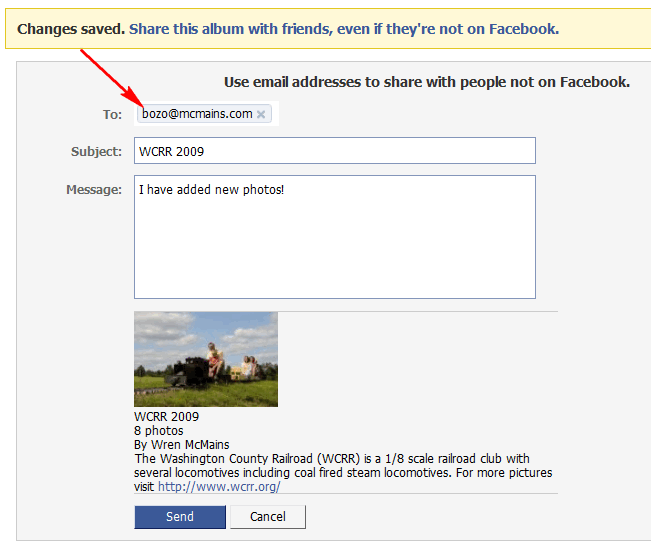
Task: Open the Share this album with friends link
Action: tap(344, 29)
